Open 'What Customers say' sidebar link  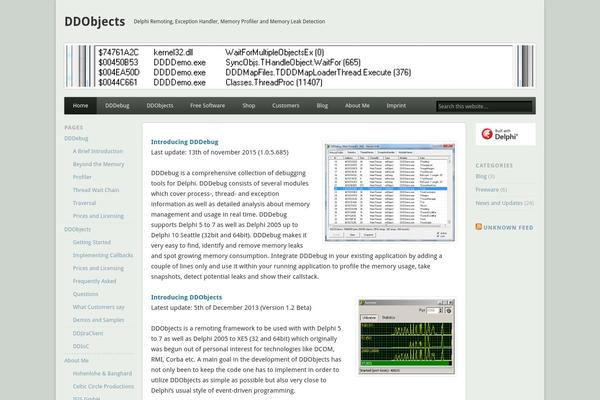[x=98, y=307]
